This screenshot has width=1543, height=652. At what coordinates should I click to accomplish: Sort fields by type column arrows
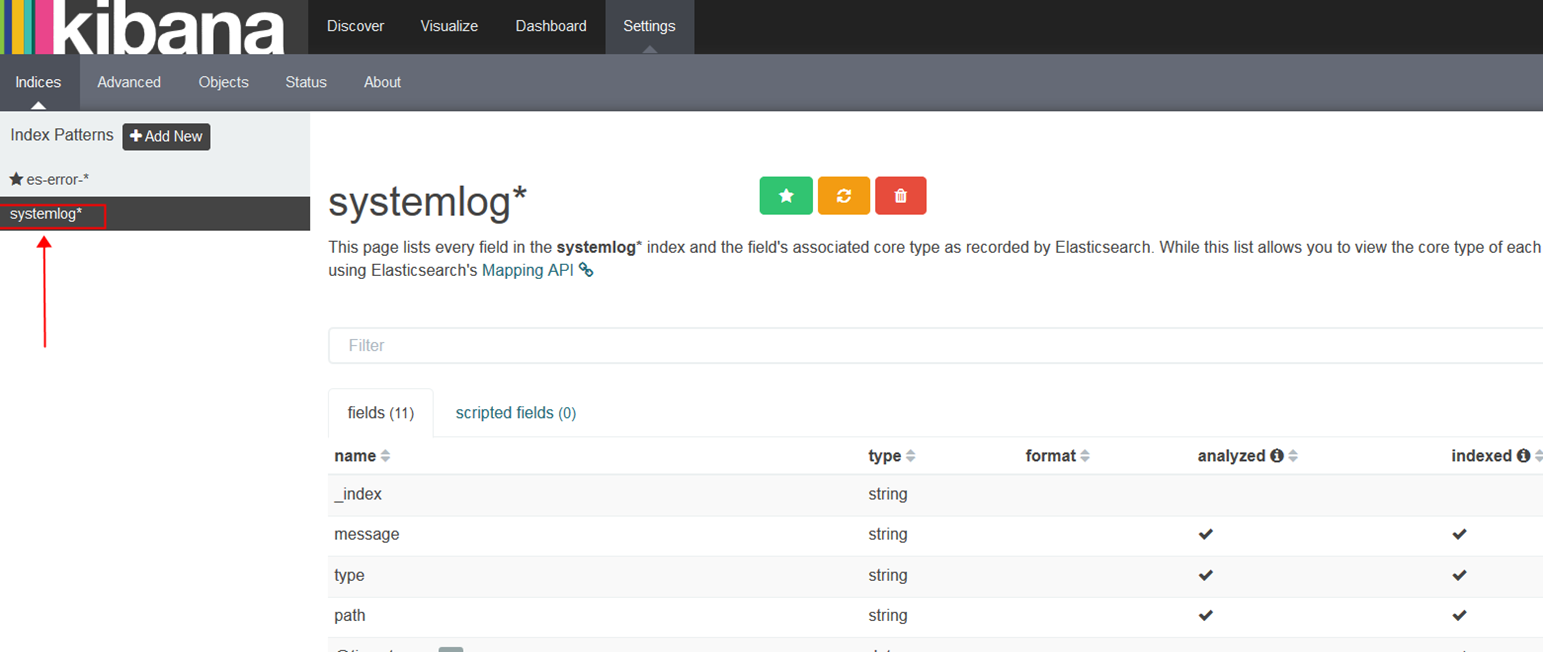pyautogui.click(x=910, y=456)
